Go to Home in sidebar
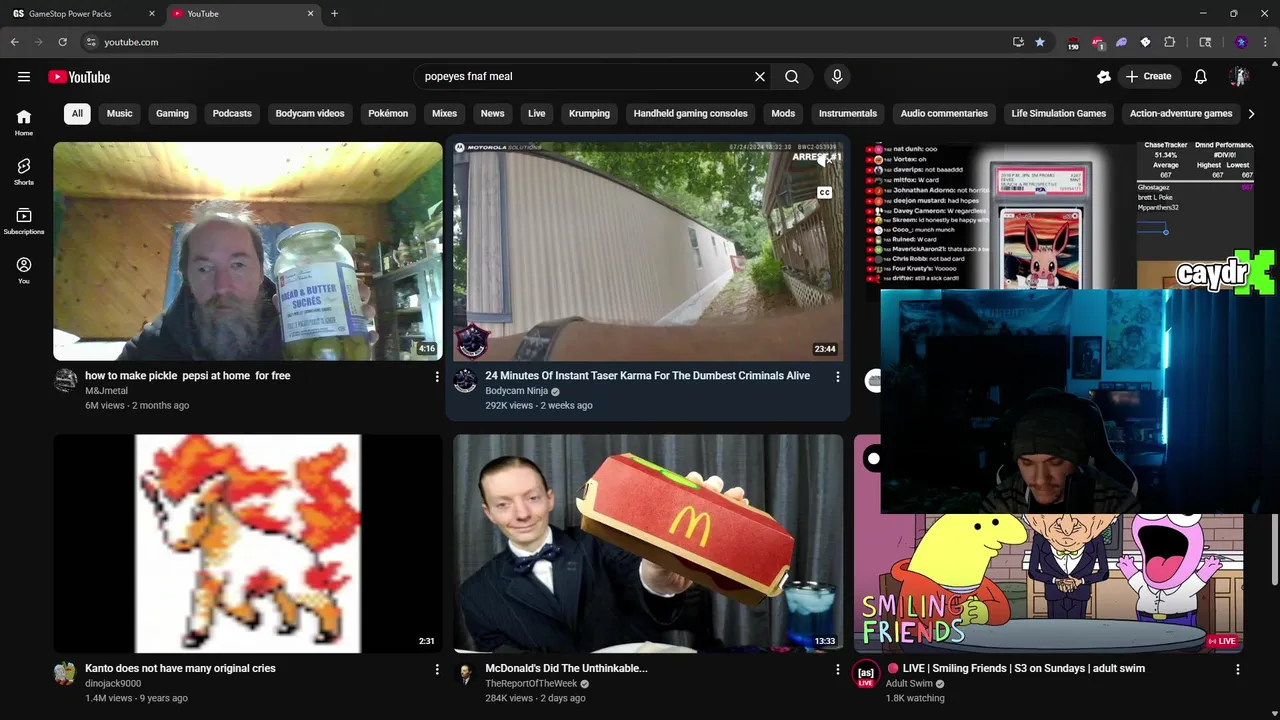 click(x=24, y=122)
